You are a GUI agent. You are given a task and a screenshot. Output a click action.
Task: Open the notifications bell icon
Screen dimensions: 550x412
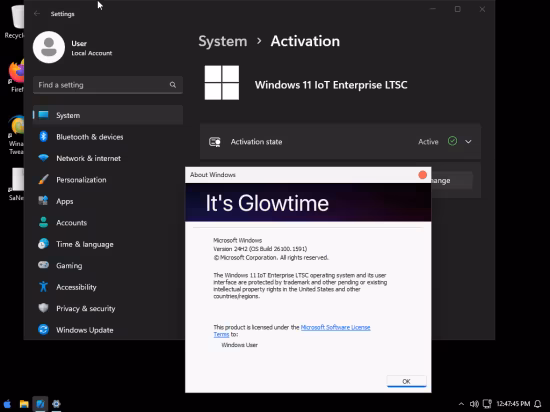[x=538, y=404]
